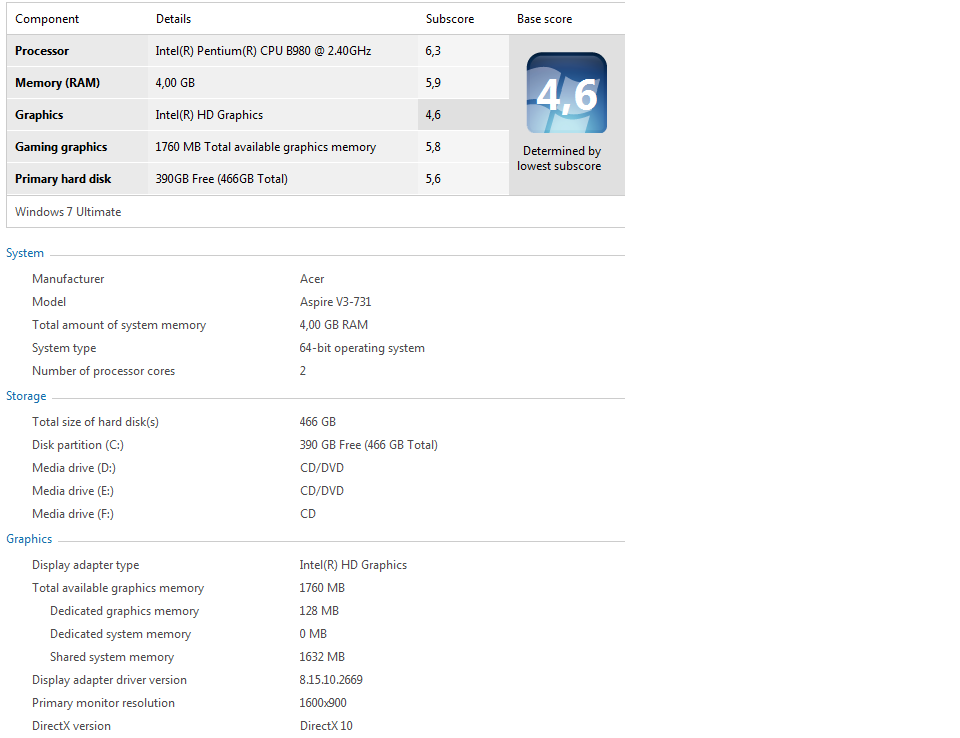
Task: Click 4,00 GB in the Memory (RAM) row
Action: point(175,83)
